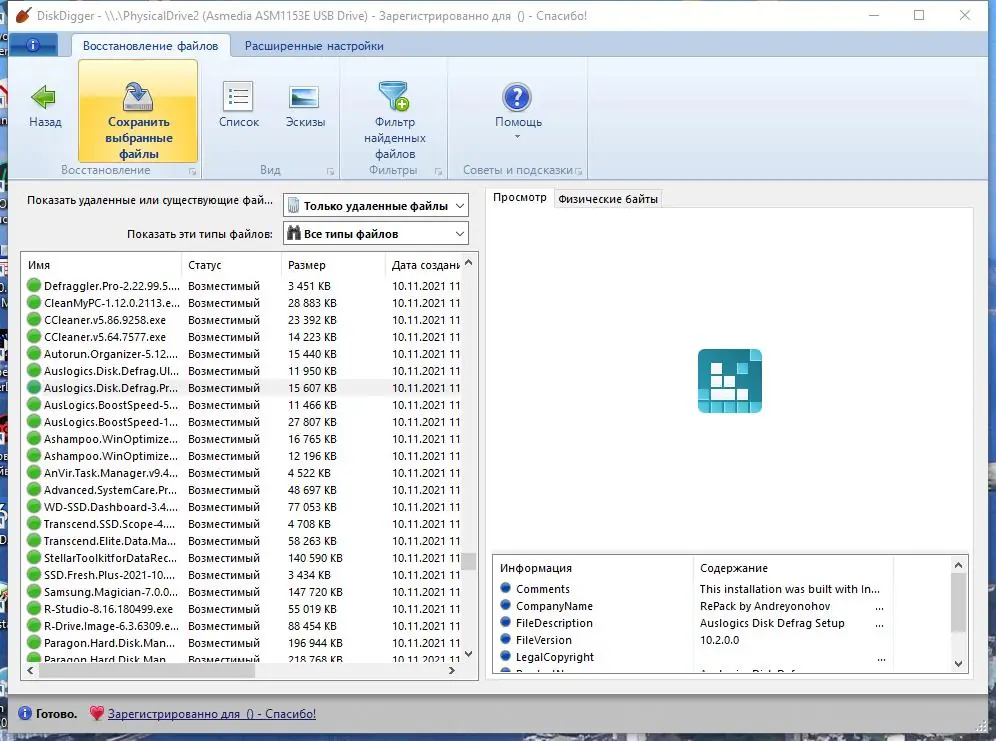The height and width of the screenshot is (741, 996).
Task: Open the Восстановление файлов ribbon tab
Action: [151, 46]
